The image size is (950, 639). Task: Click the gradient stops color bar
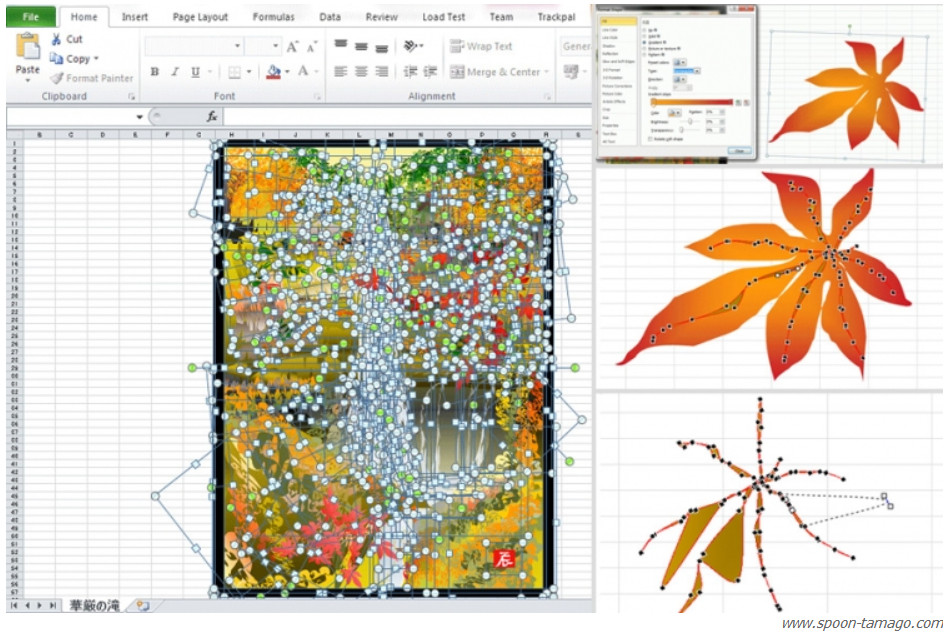click(x=692, y=102)
